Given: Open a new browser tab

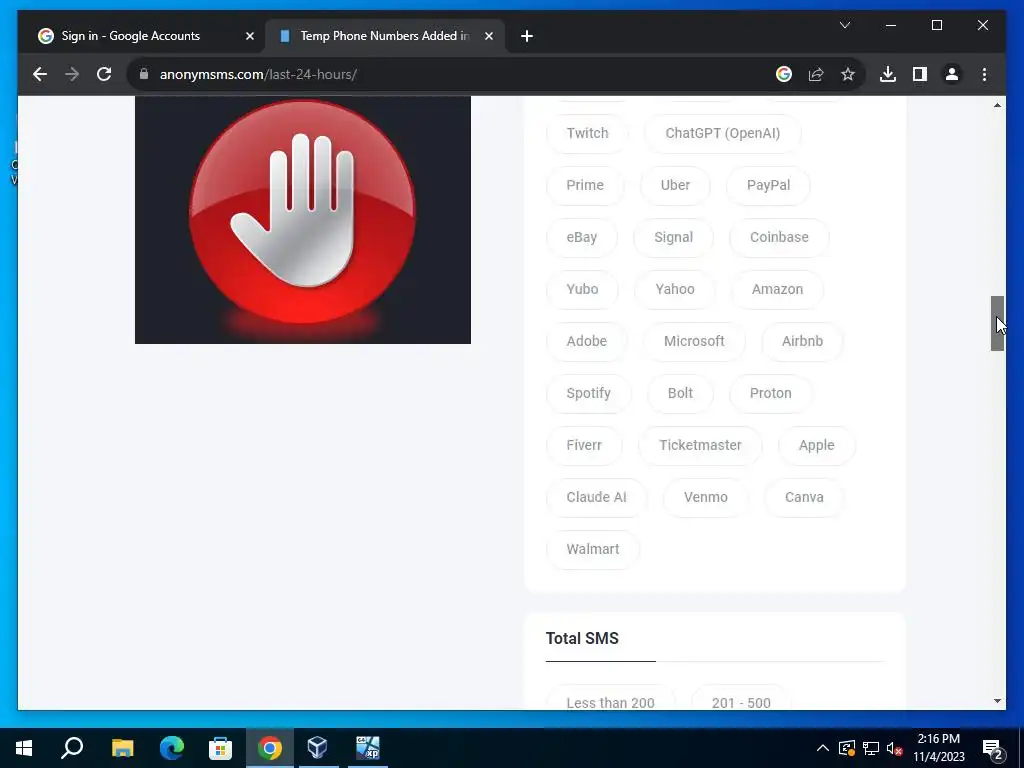Looking at the screenshot, I should (527, 37).
